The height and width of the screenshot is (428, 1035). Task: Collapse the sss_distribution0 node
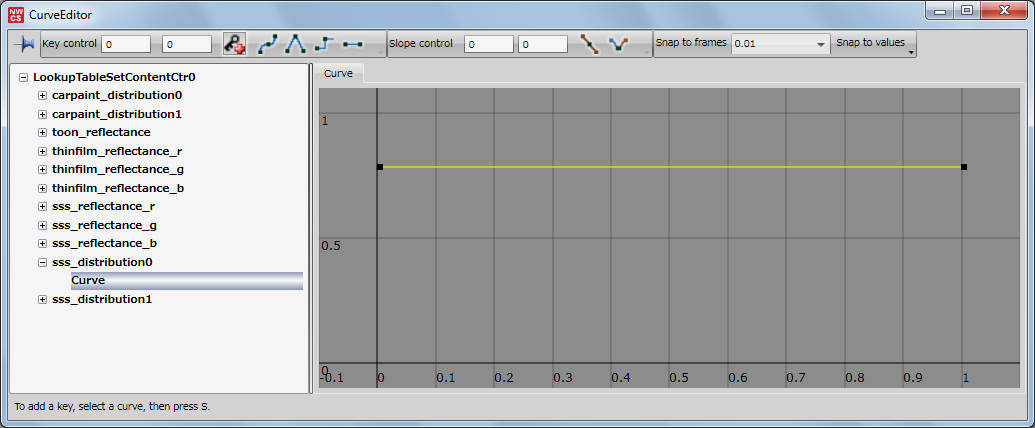point(42,262)
